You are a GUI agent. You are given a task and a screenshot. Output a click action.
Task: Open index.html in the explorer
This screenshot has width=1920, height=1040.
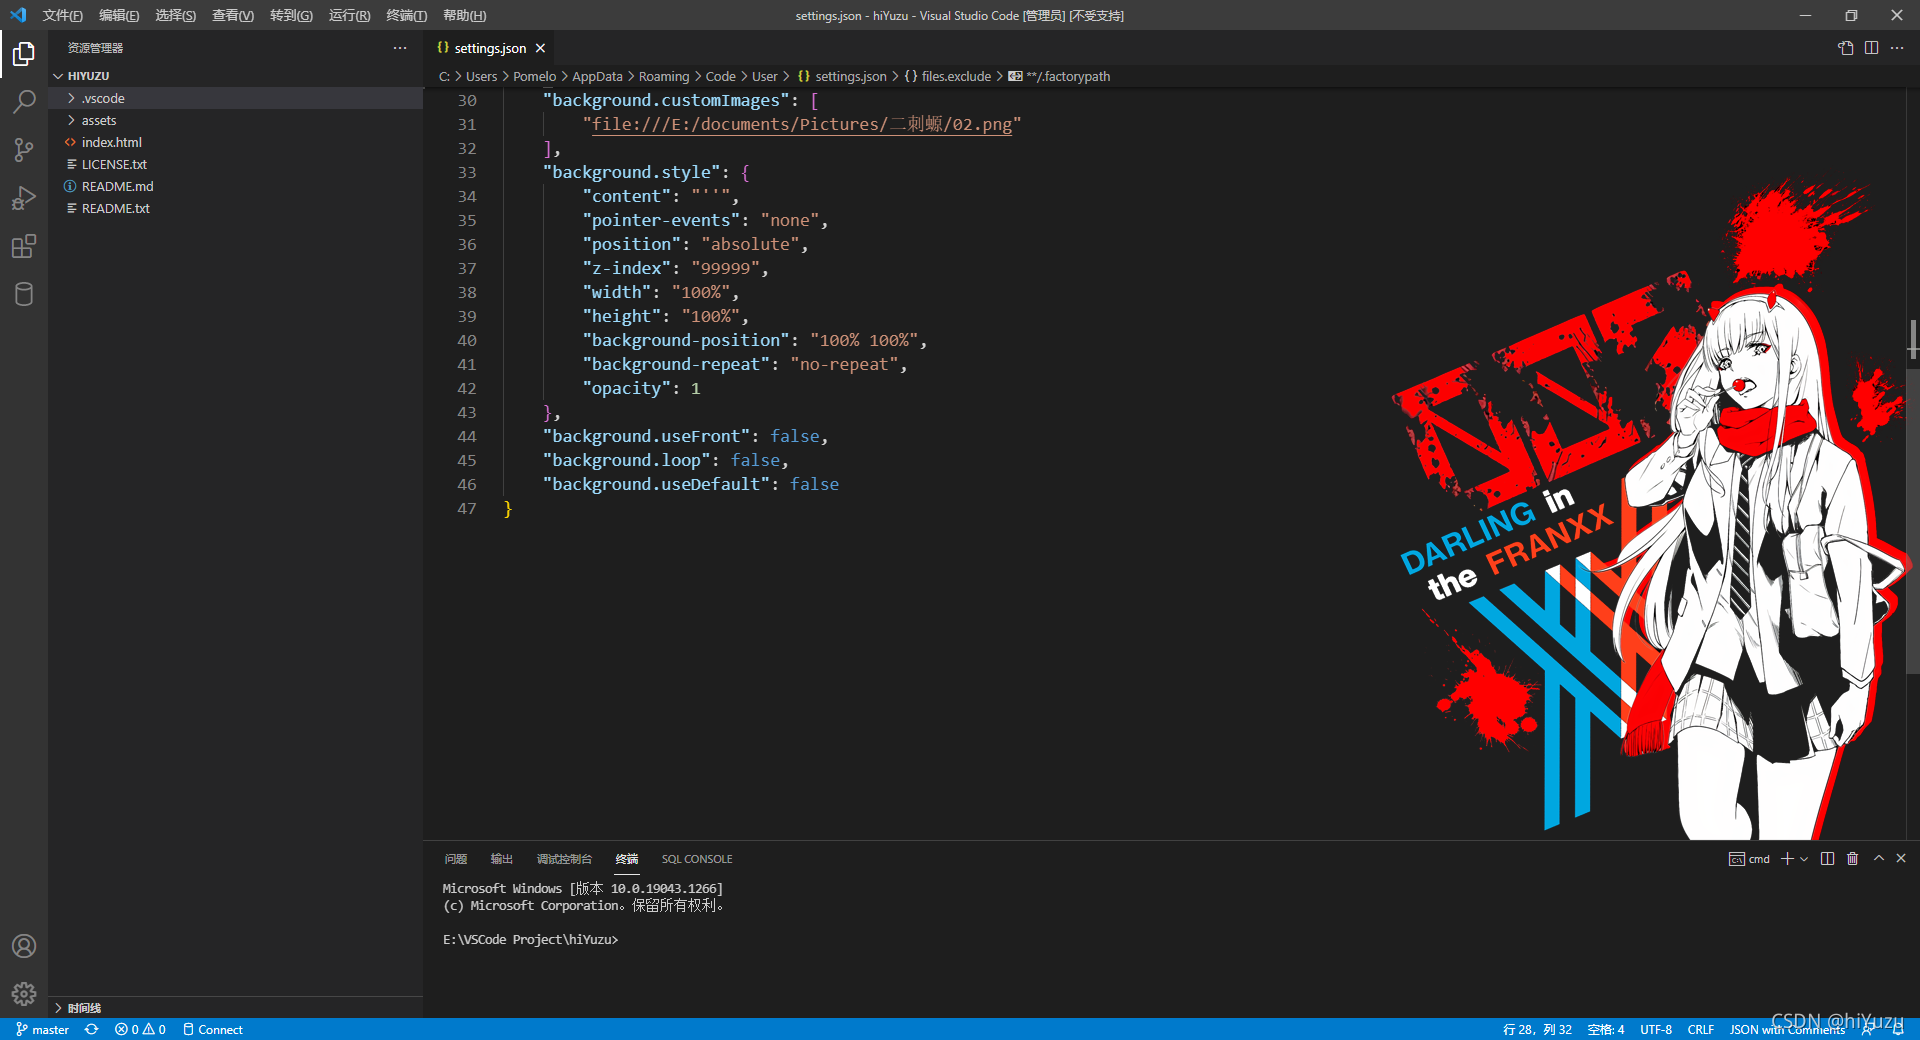tap(236, 142)
